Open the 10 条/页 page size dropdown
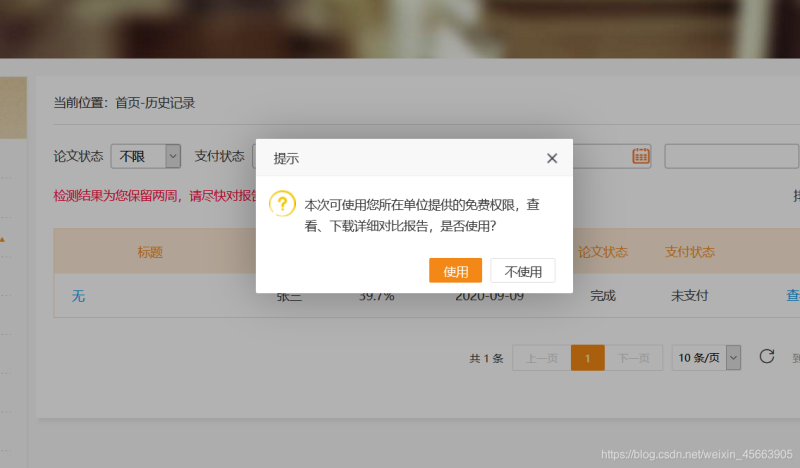This screenshot has height=468, width=800. tap(706, 358)
